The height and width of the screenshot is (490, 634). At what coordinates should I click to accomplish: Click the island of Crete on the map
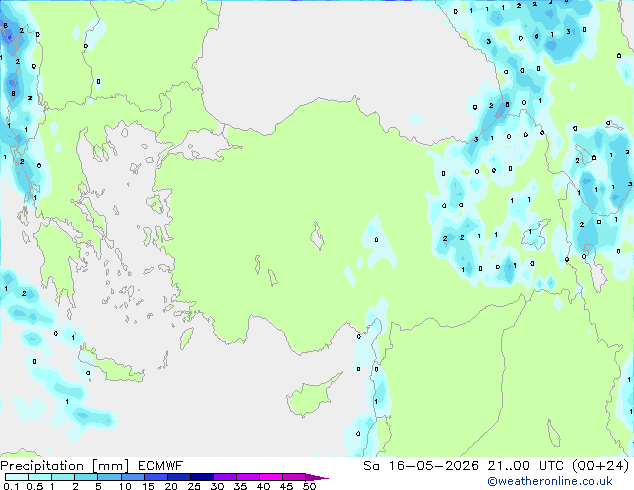click(111, 366)
